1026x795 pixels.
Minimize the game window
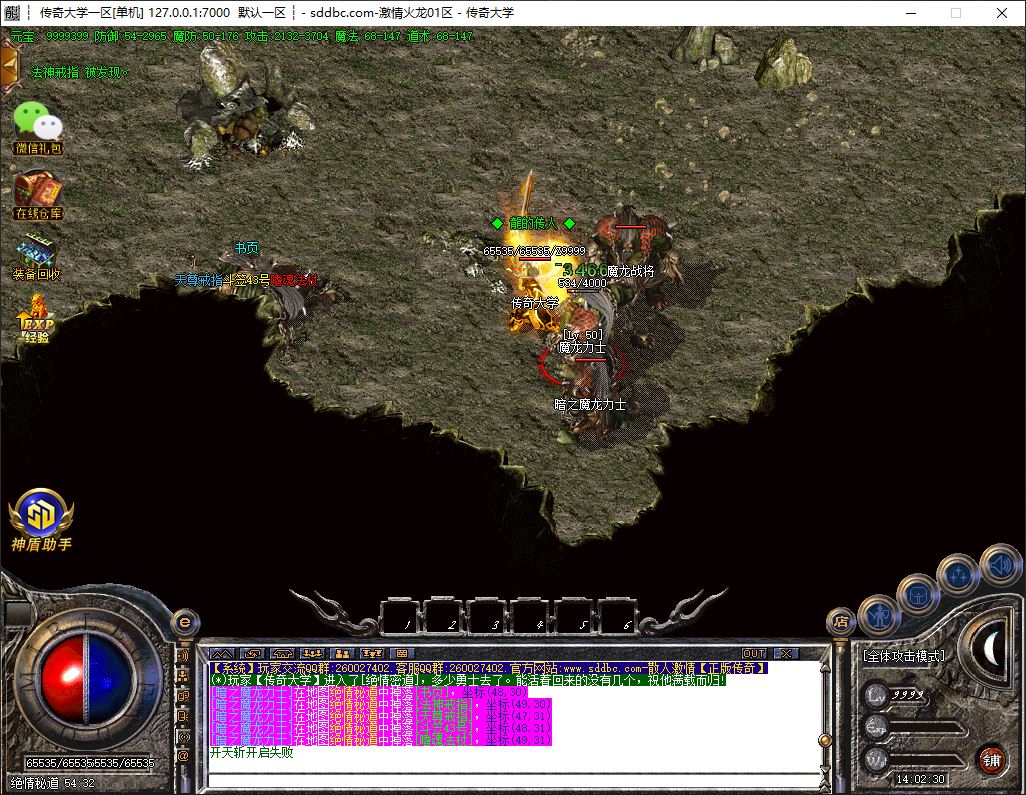coord(911,12)
